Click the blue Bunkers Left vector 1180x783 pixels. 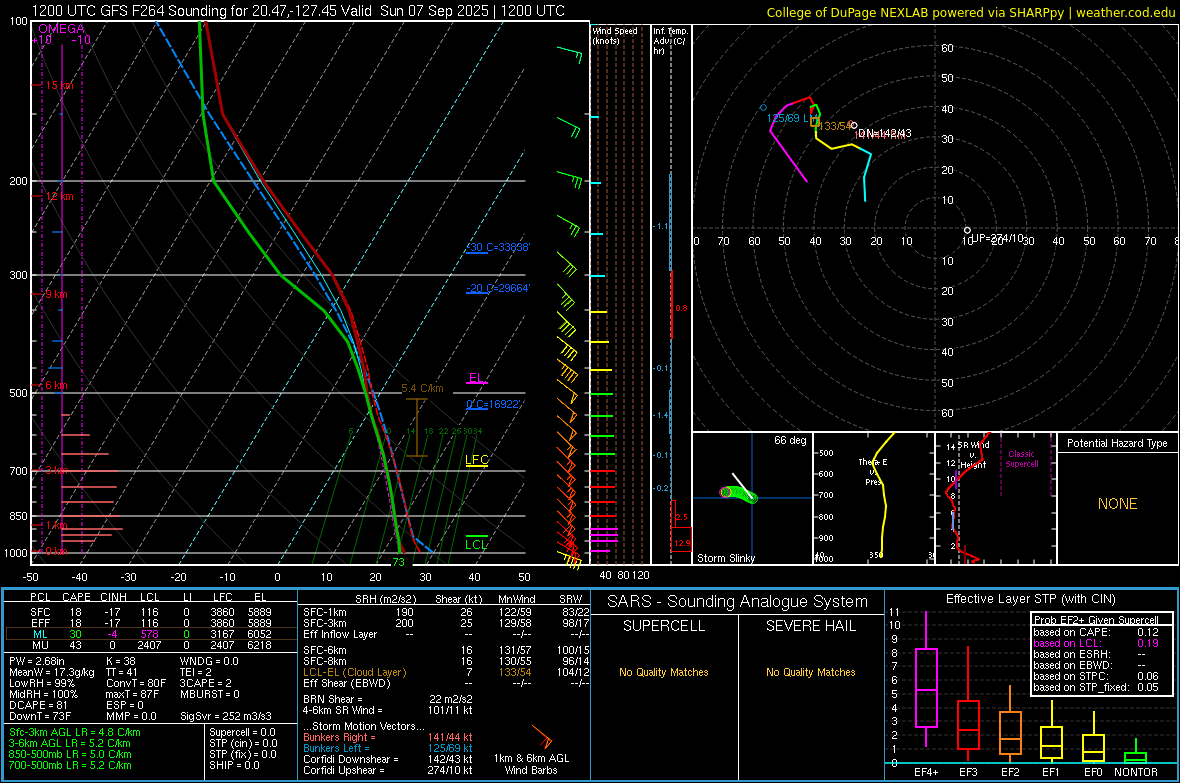pyautogui.click(x=388, y=748)
